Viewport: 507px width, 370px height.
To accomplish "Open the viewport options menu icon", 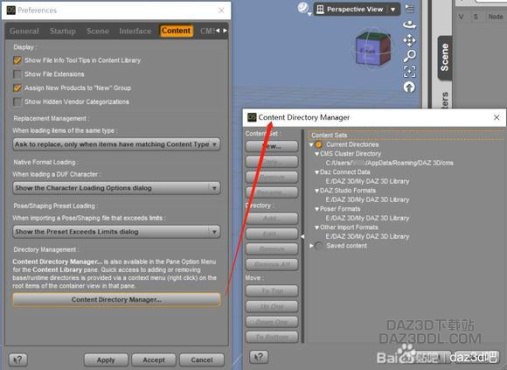I will (409, 9).
